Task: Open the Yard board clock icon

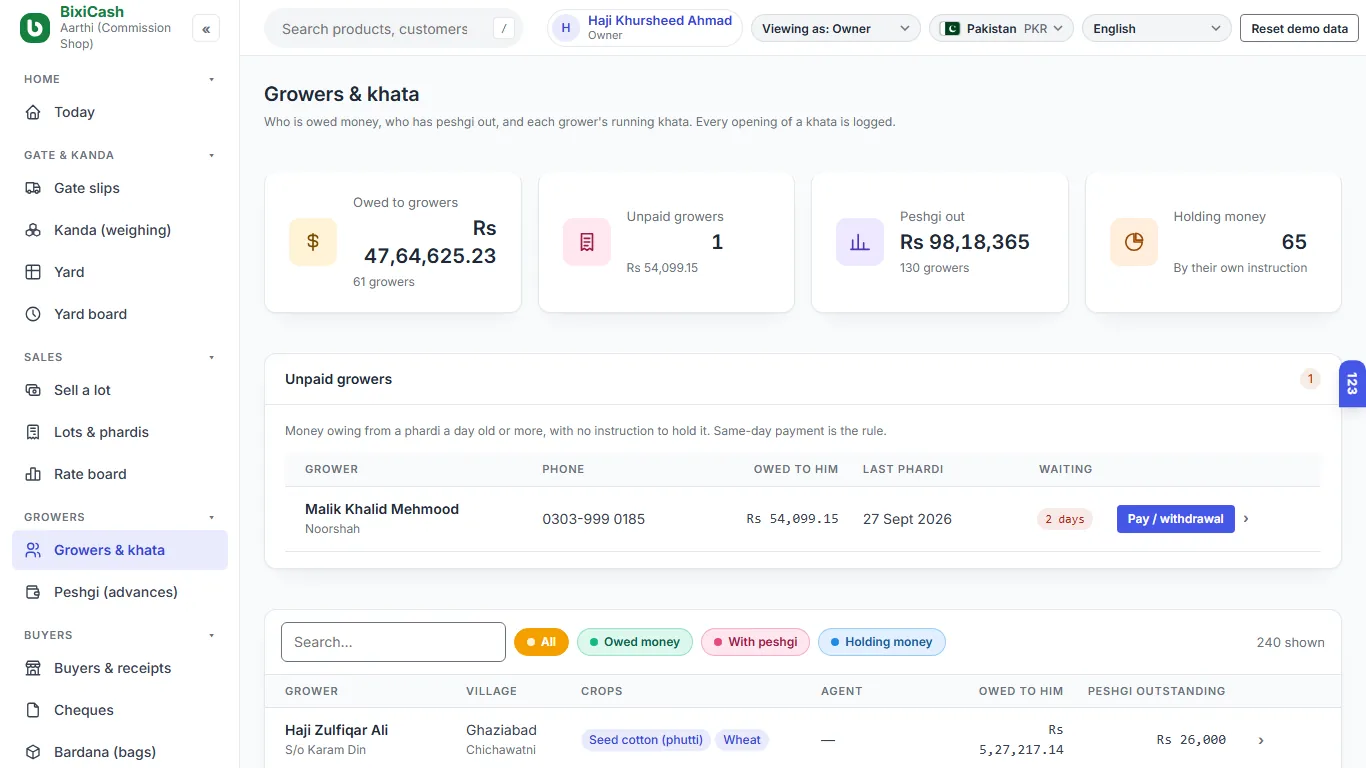Action: point(33,314)
